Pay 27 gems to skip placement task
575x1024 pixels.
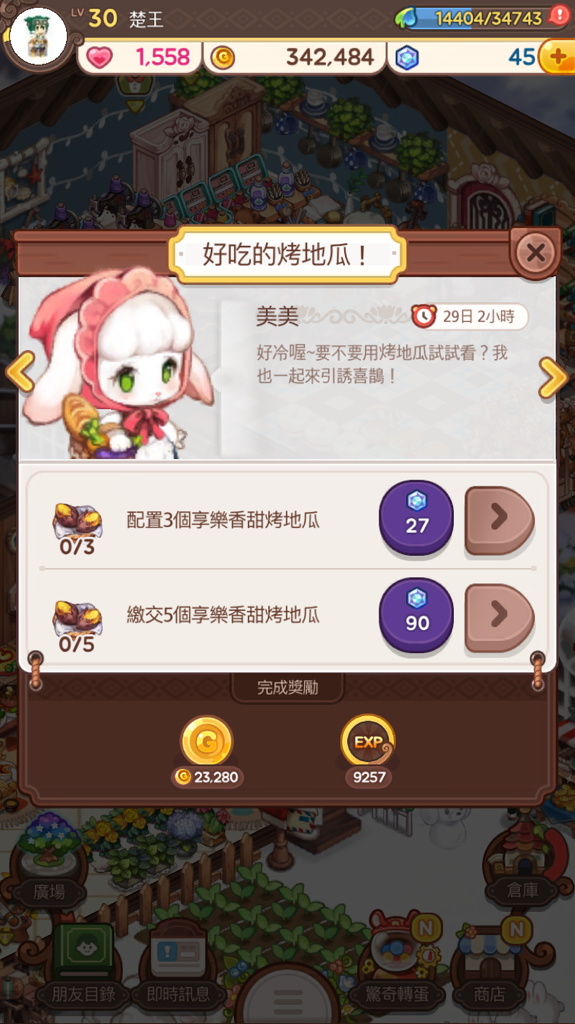[416, 518]
